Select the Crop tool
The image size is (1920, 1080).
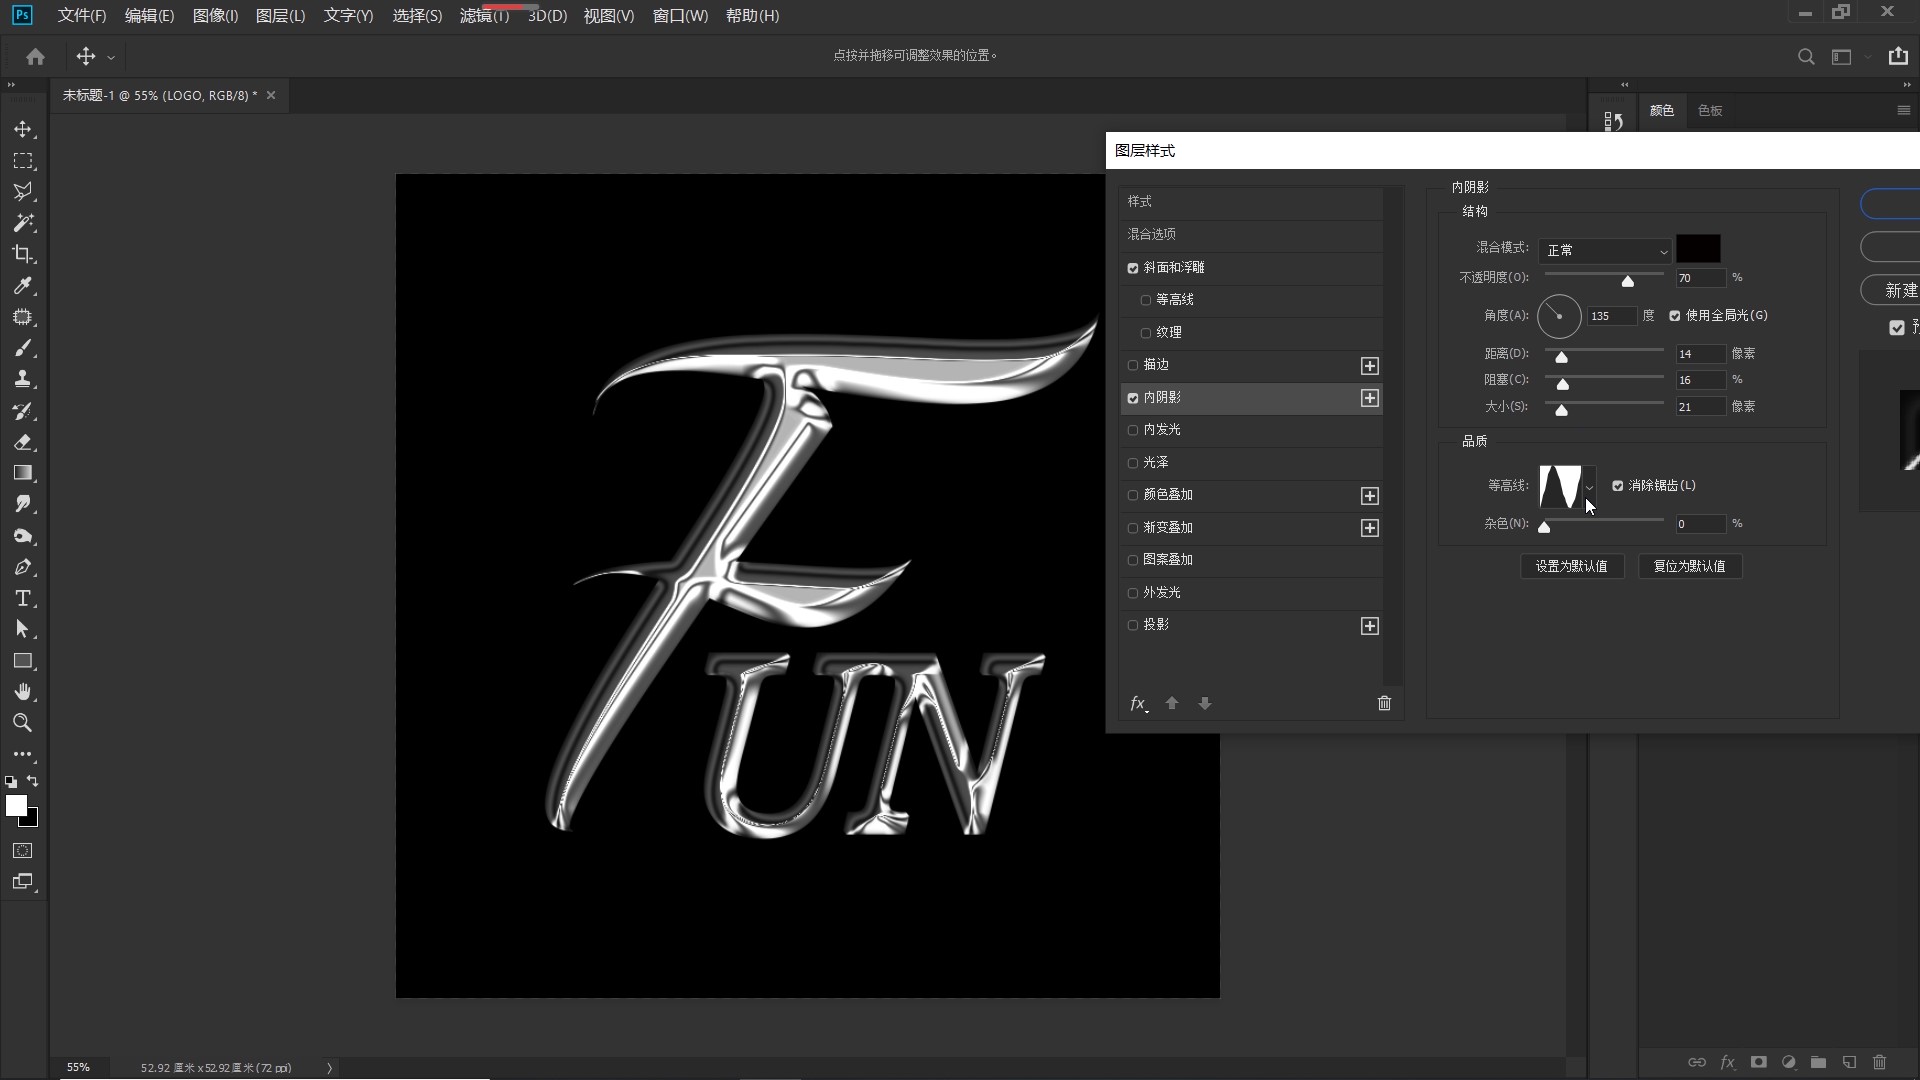(22, 254)
